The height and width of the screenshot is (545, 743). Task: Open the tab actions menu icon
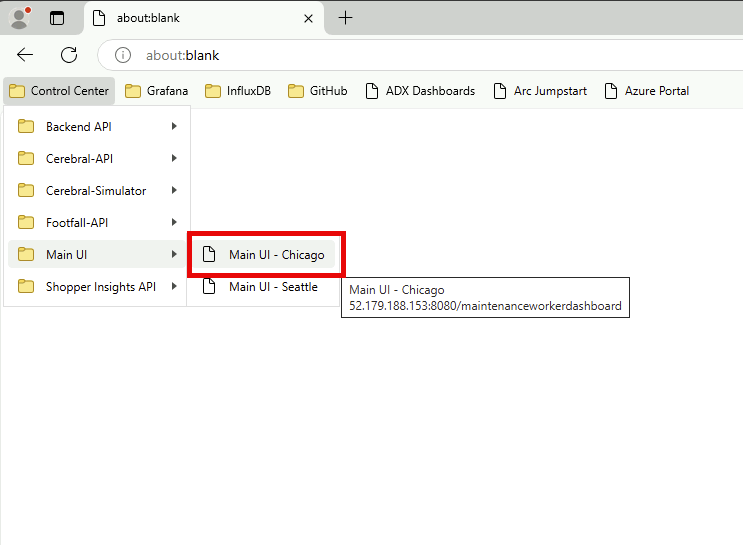[x=57, y=18]
